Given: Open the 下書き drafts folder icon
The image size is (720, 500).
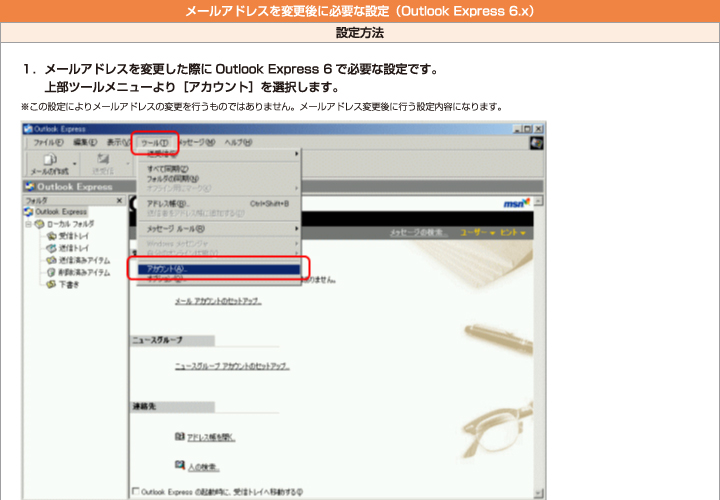Looking at the screenshot, I should (x=52, y=285).
